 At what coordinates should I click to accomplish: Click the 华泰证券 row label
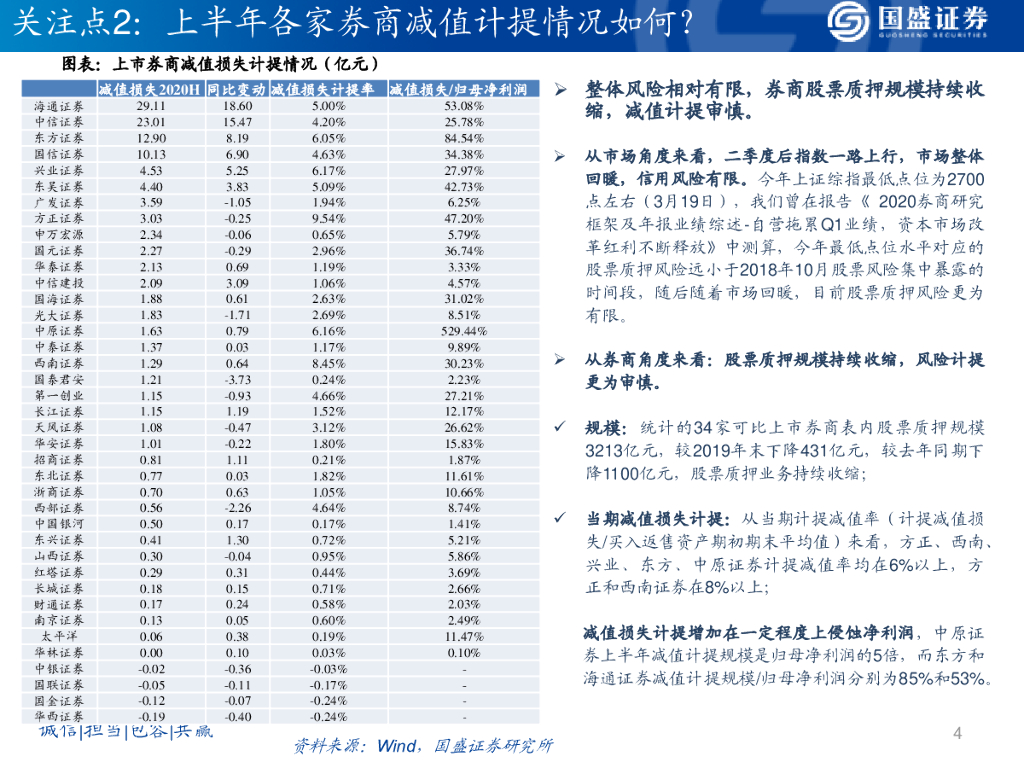(59, 267)
